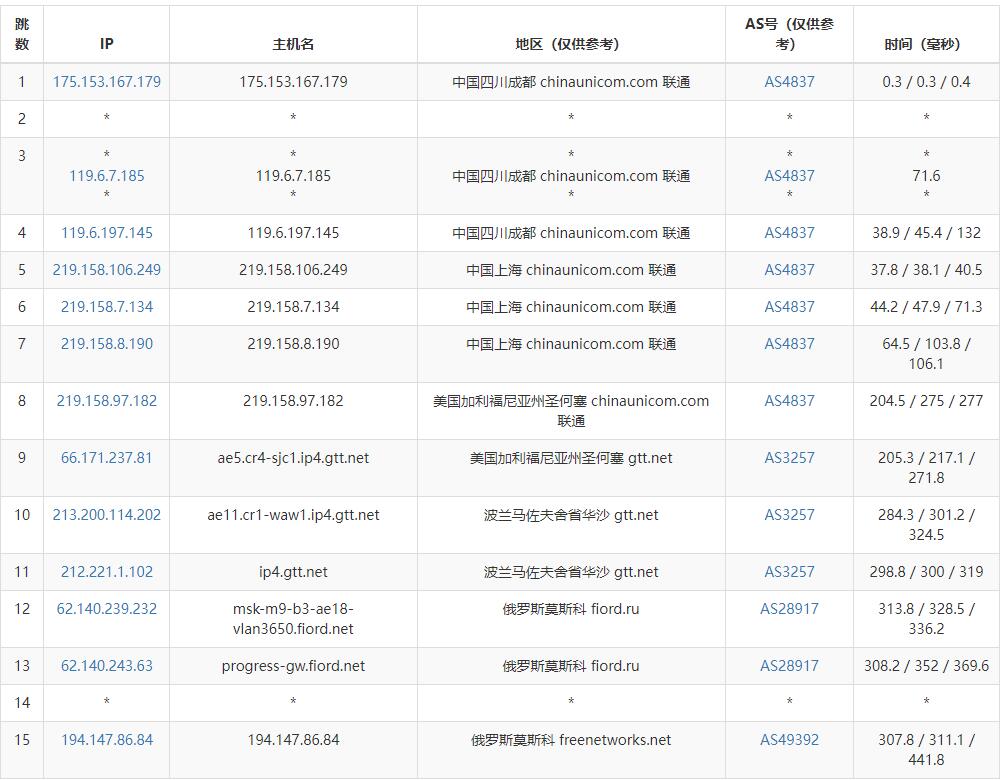Viewport: 1001px width, 780px height.
Task: Click the 主机名 column header
Action: [x=293, y=43]
